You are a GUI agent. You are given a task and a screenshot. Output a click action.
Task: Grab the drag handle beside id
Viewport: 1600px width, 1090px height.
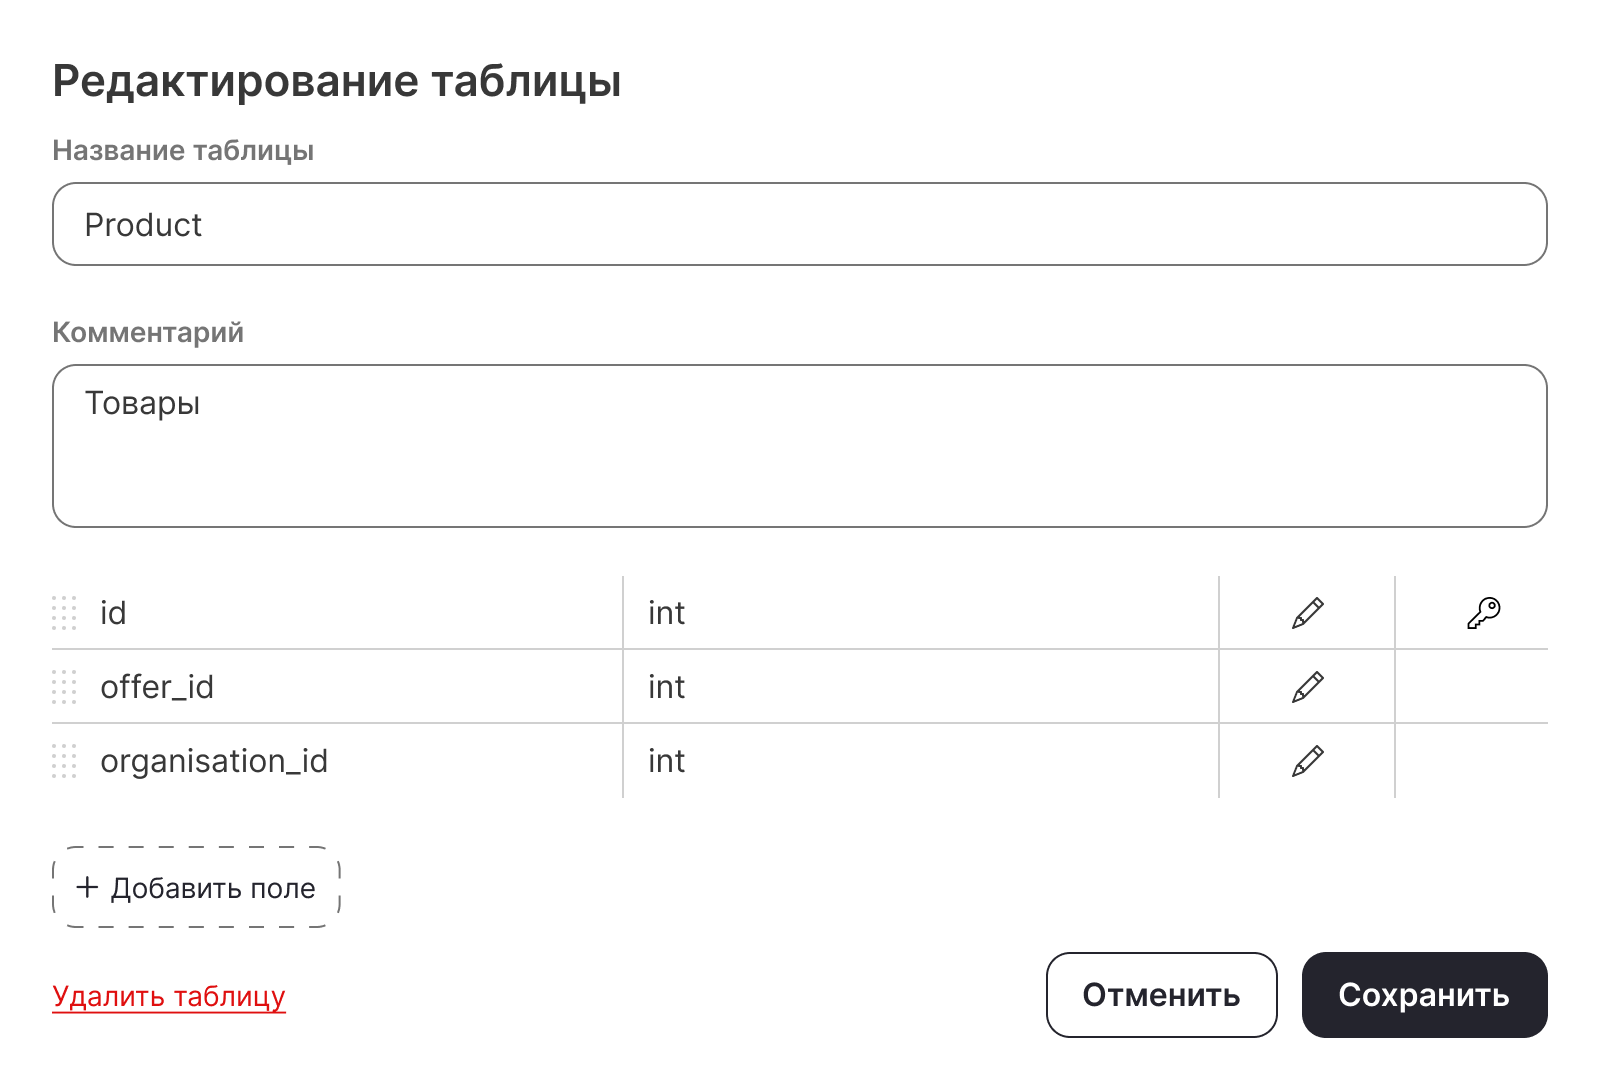[64, 613]
